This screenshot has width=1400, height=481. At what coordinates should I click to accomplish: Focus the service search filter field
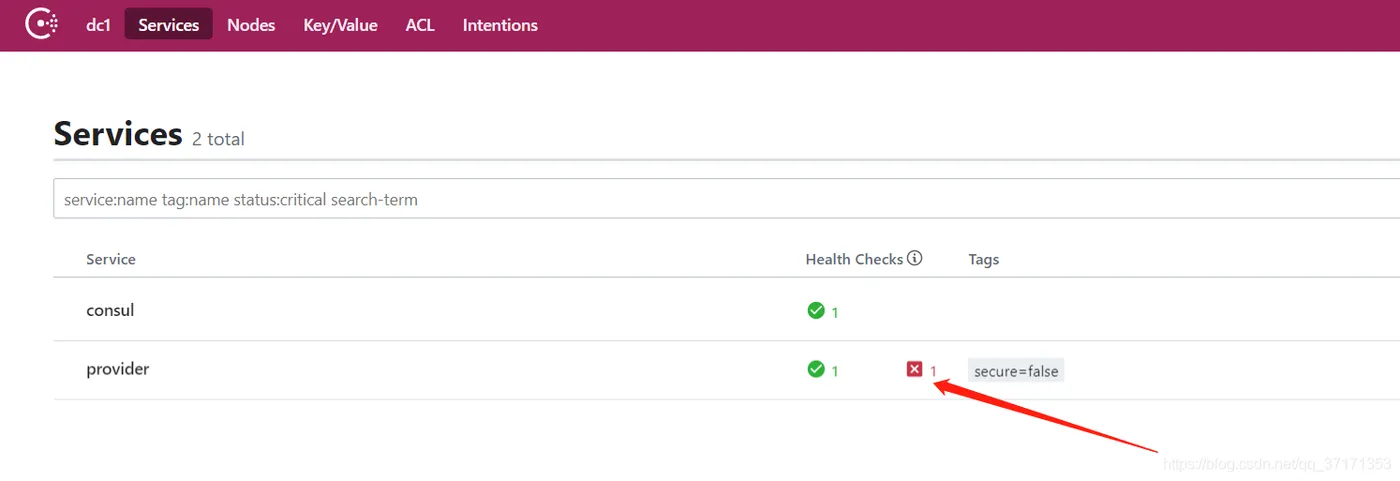point(700,199)
